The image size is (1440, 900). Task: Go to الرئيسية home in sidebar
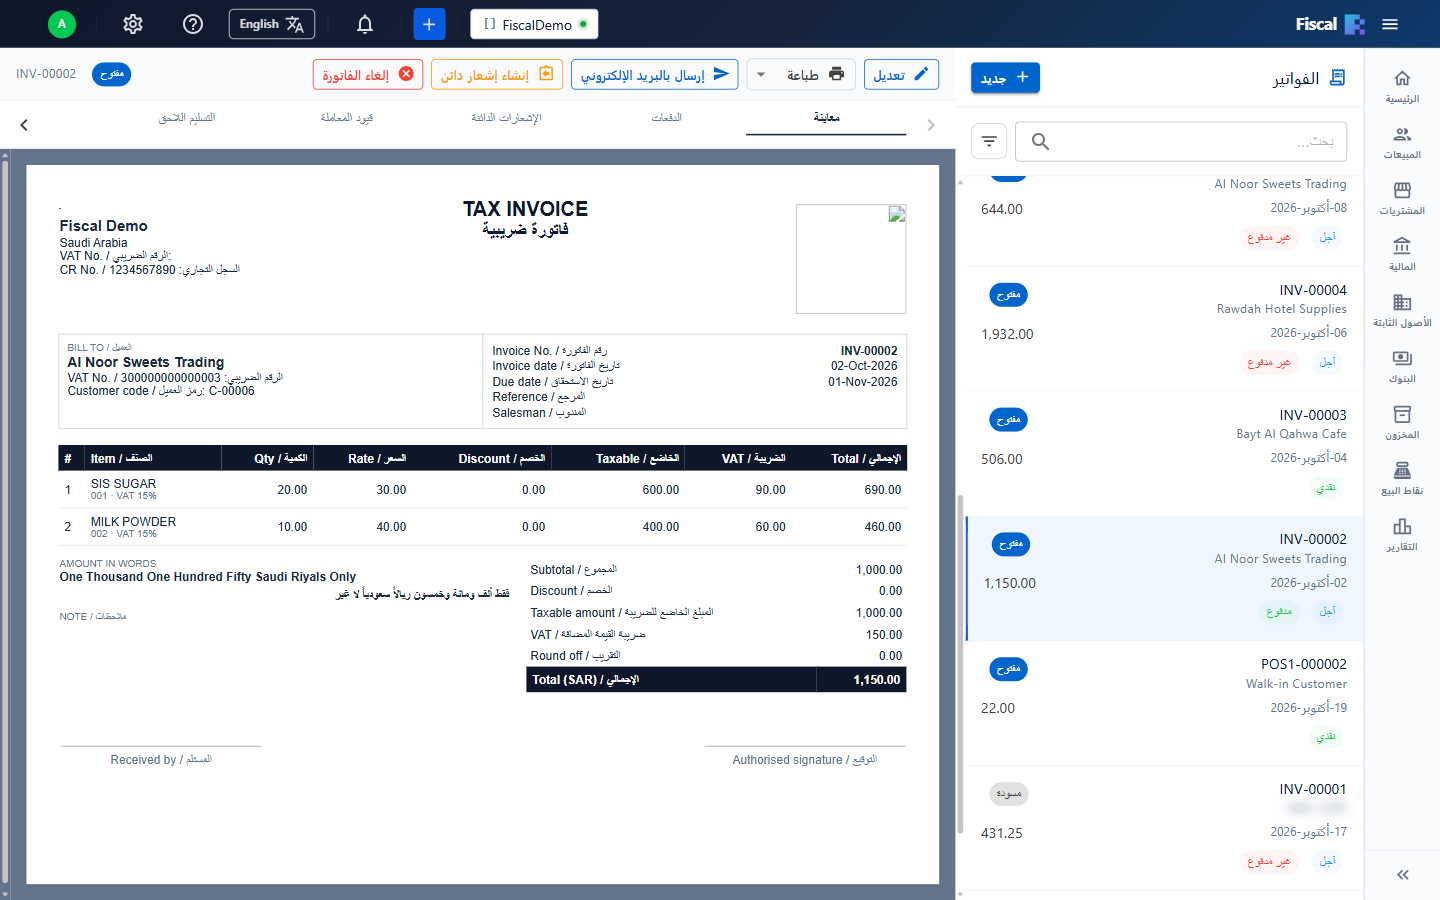pyautogui.click(x=1402, y=86)
